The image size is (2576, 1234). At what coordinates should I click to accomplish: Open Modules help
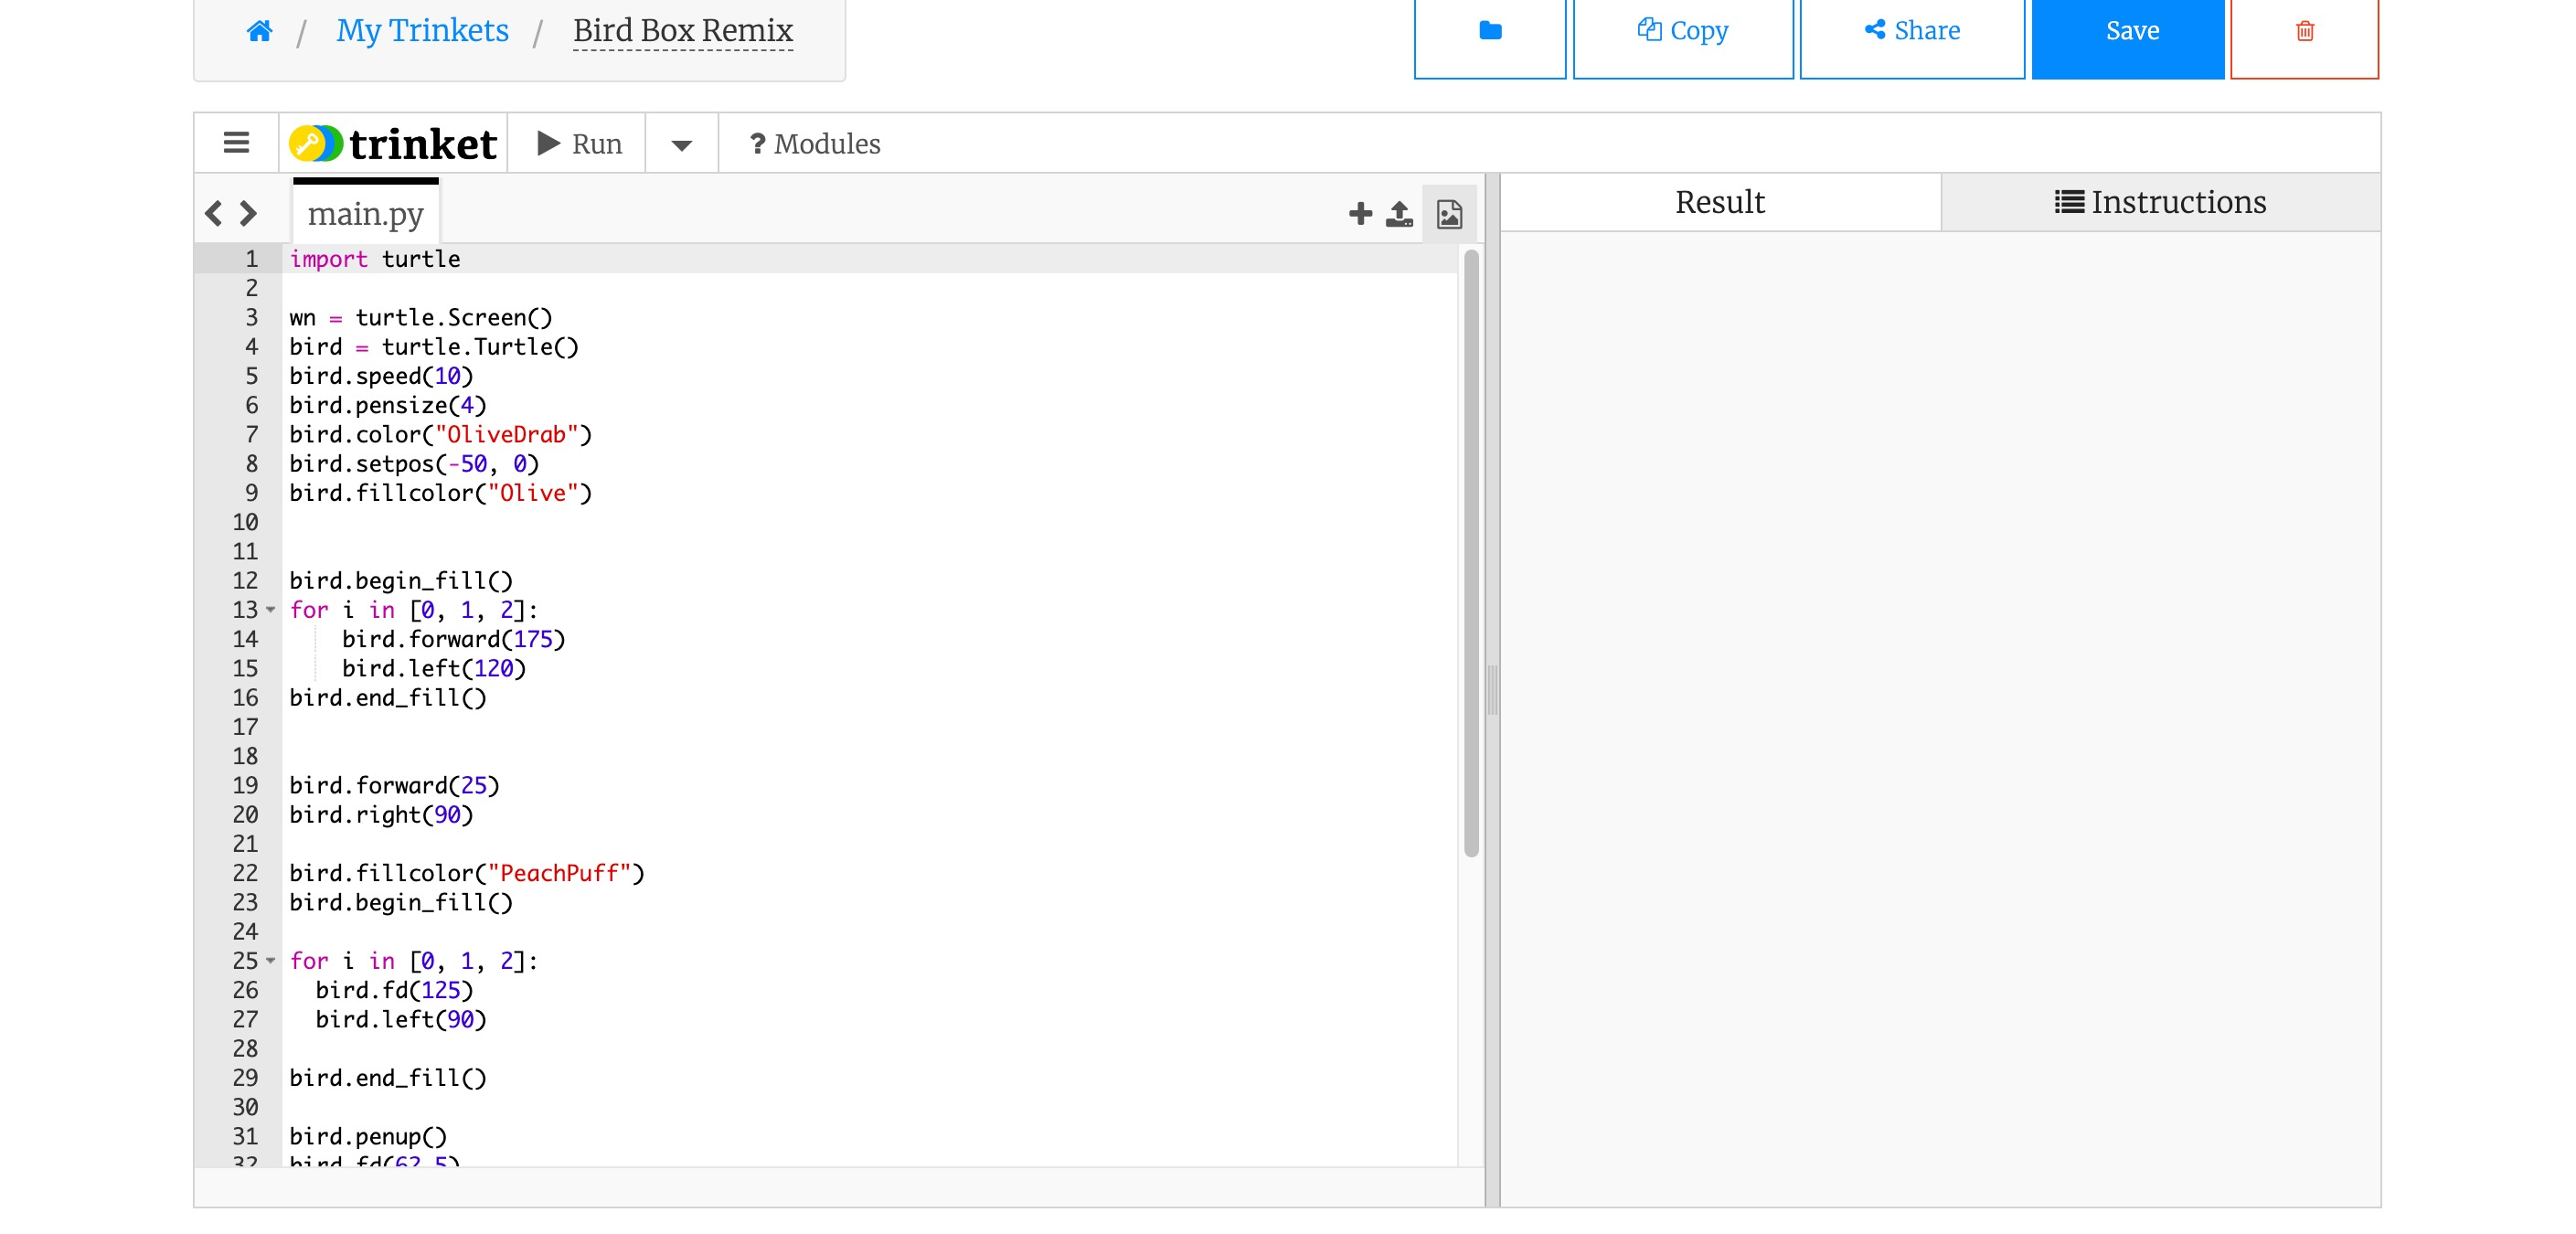[x=814, y=144]
